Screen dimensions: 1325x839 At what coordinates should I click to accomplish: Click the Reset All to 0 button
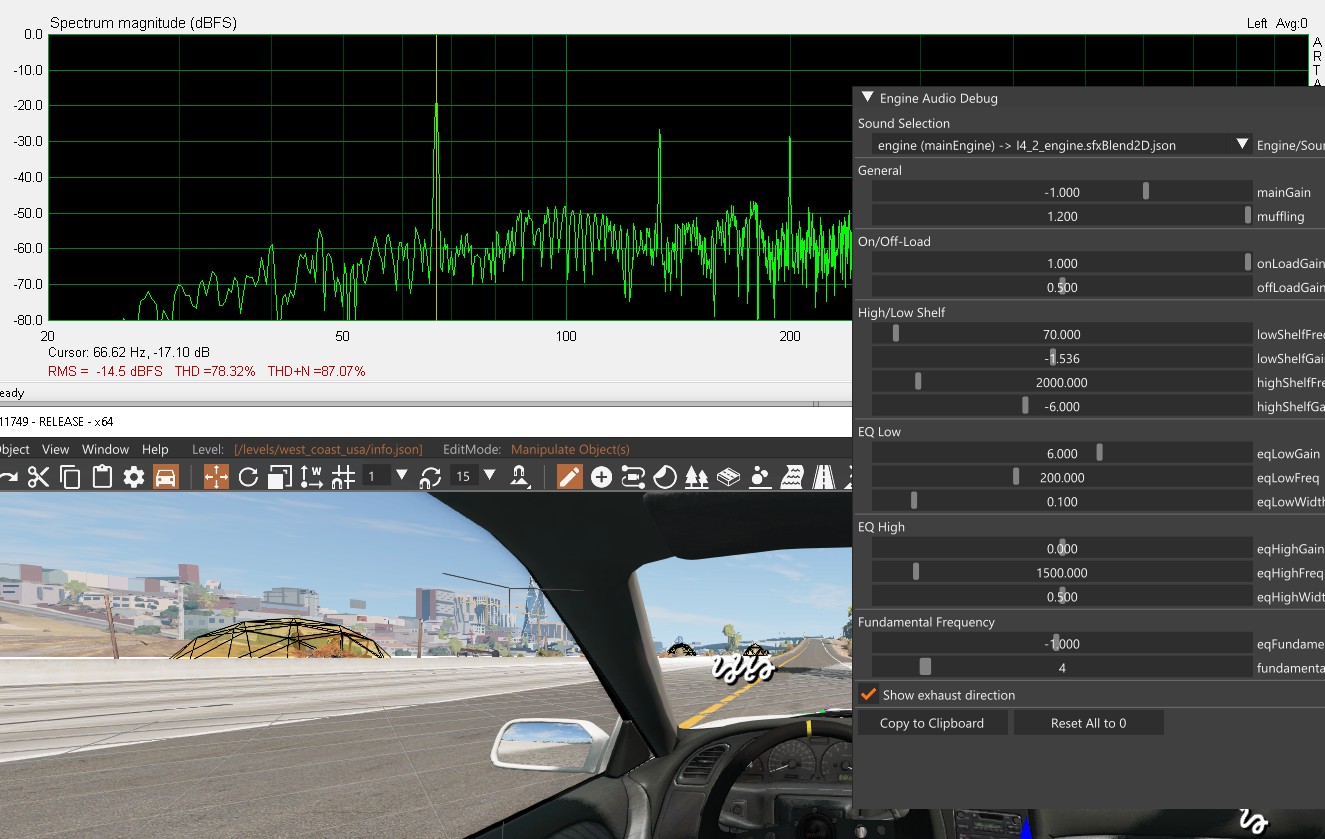(x=1088, y=723)
